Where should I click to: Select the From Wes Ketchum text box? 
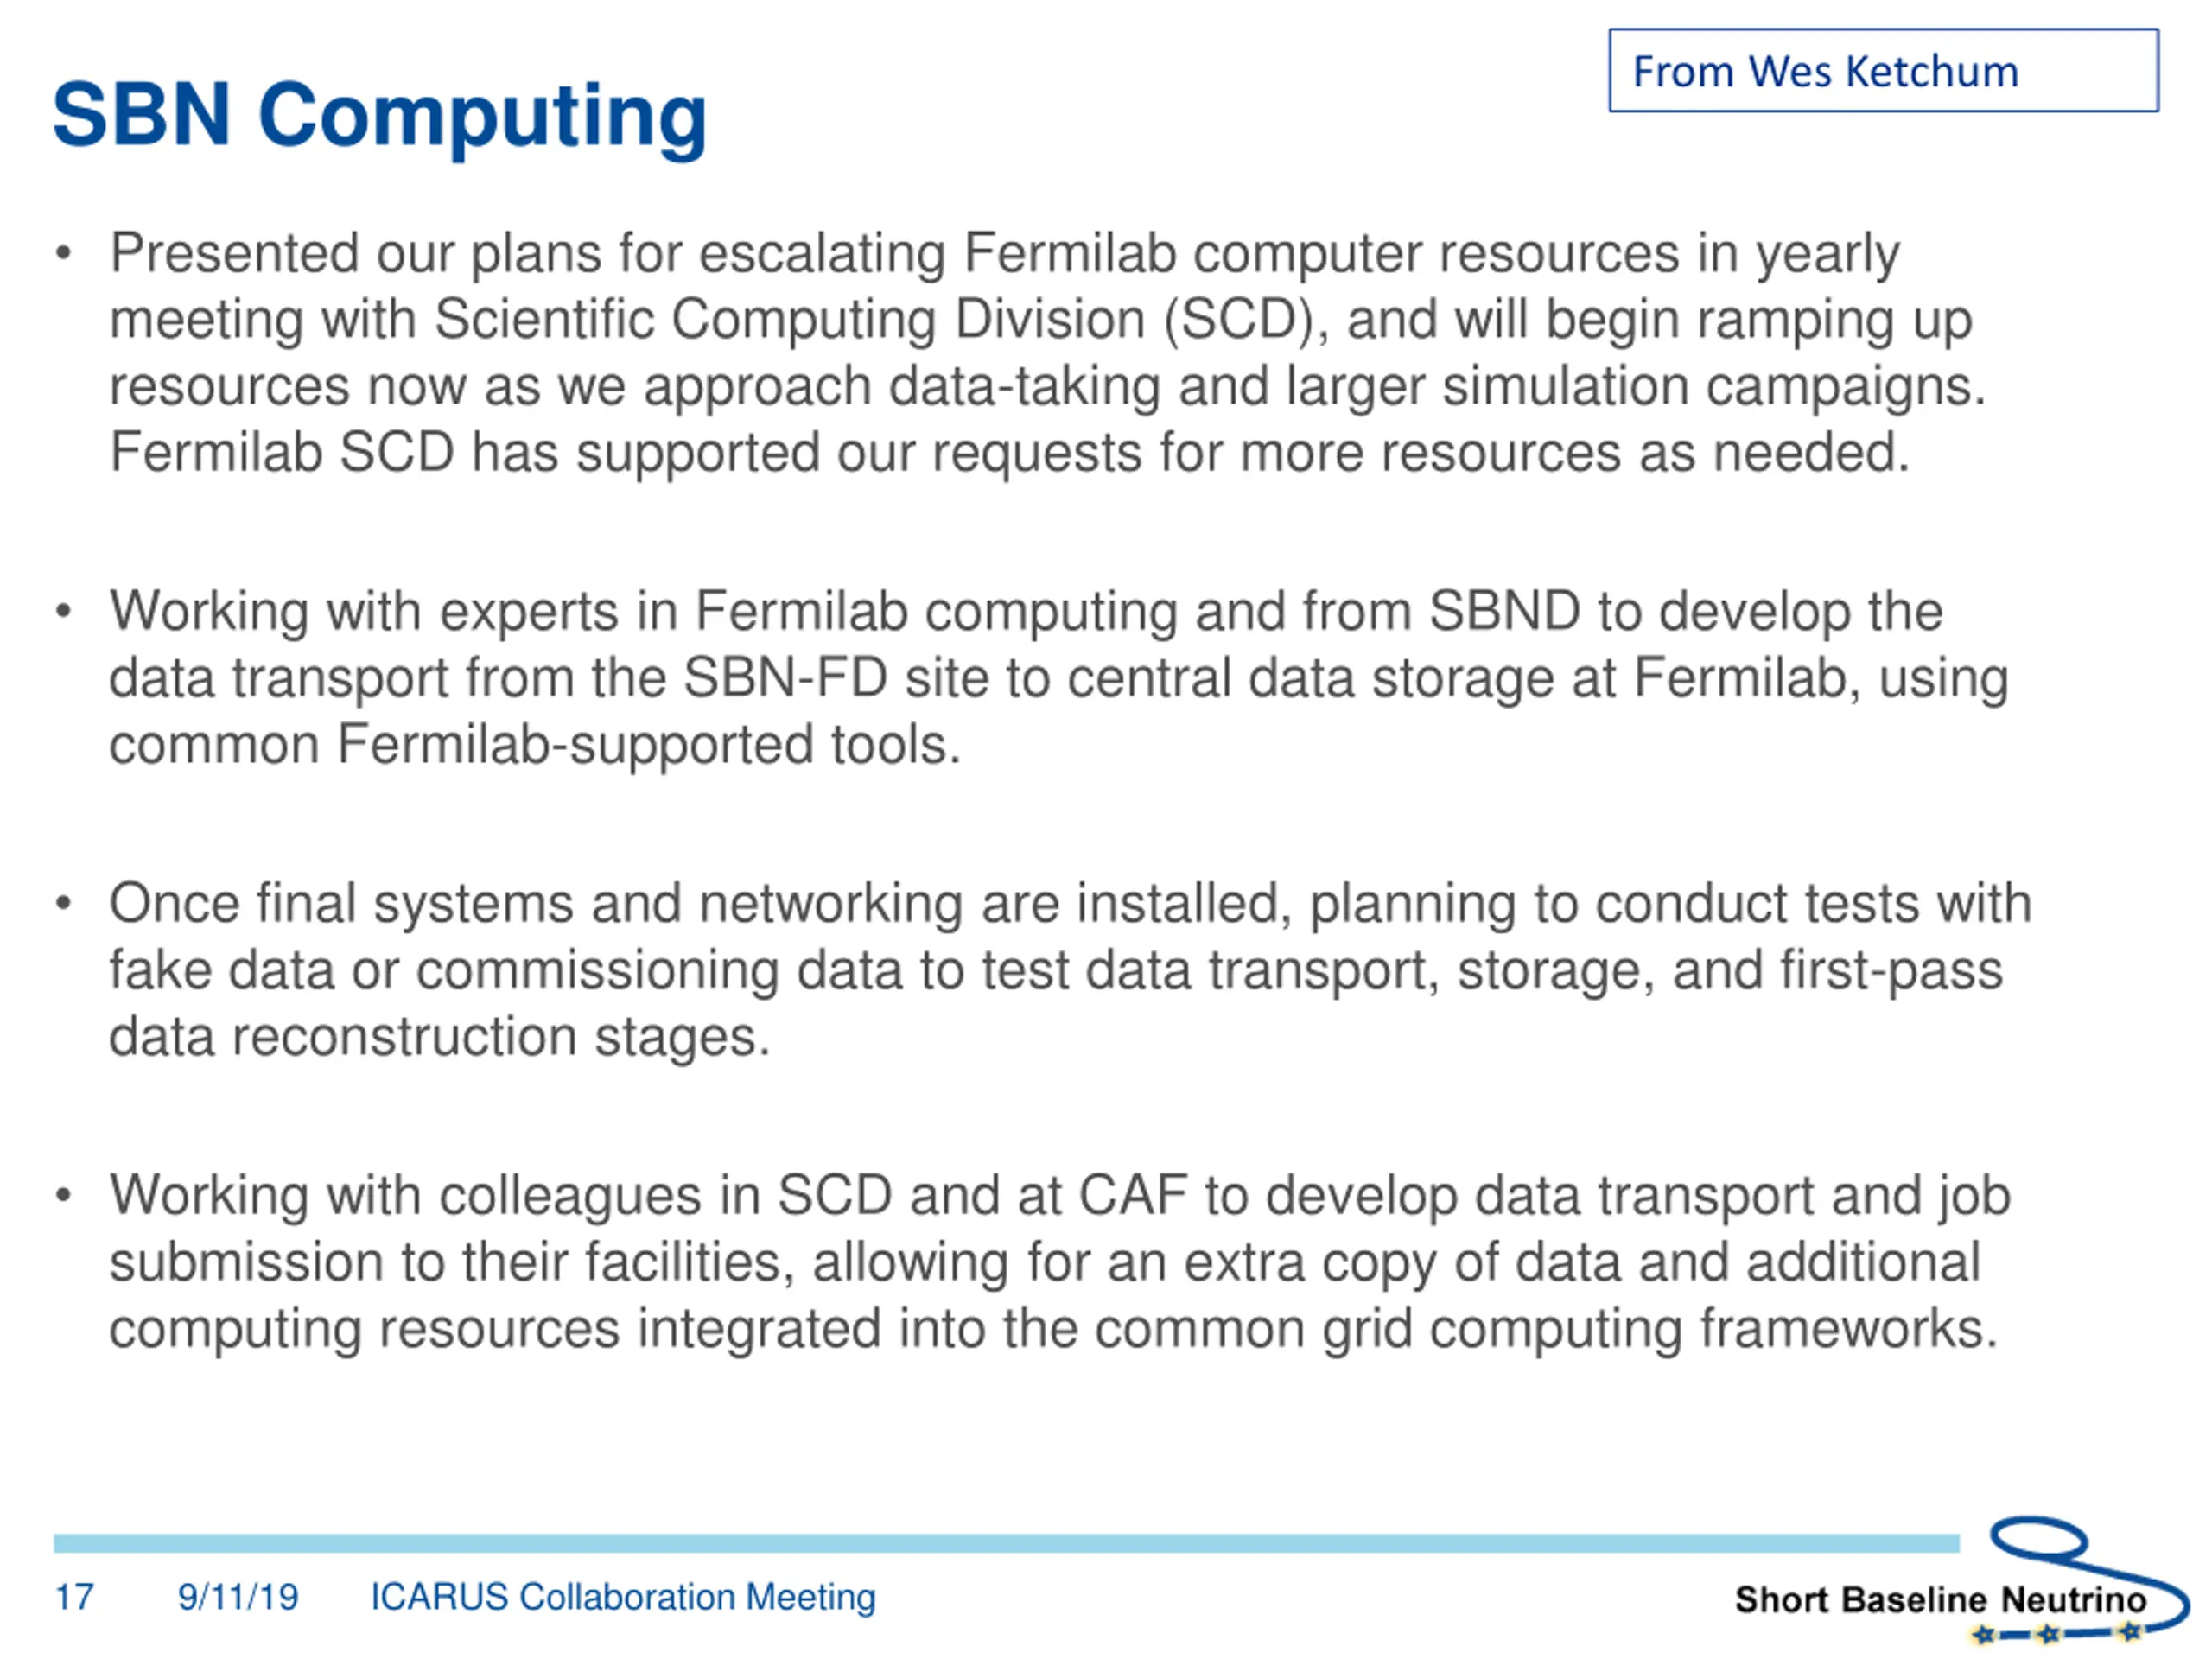click(1883, 70)
